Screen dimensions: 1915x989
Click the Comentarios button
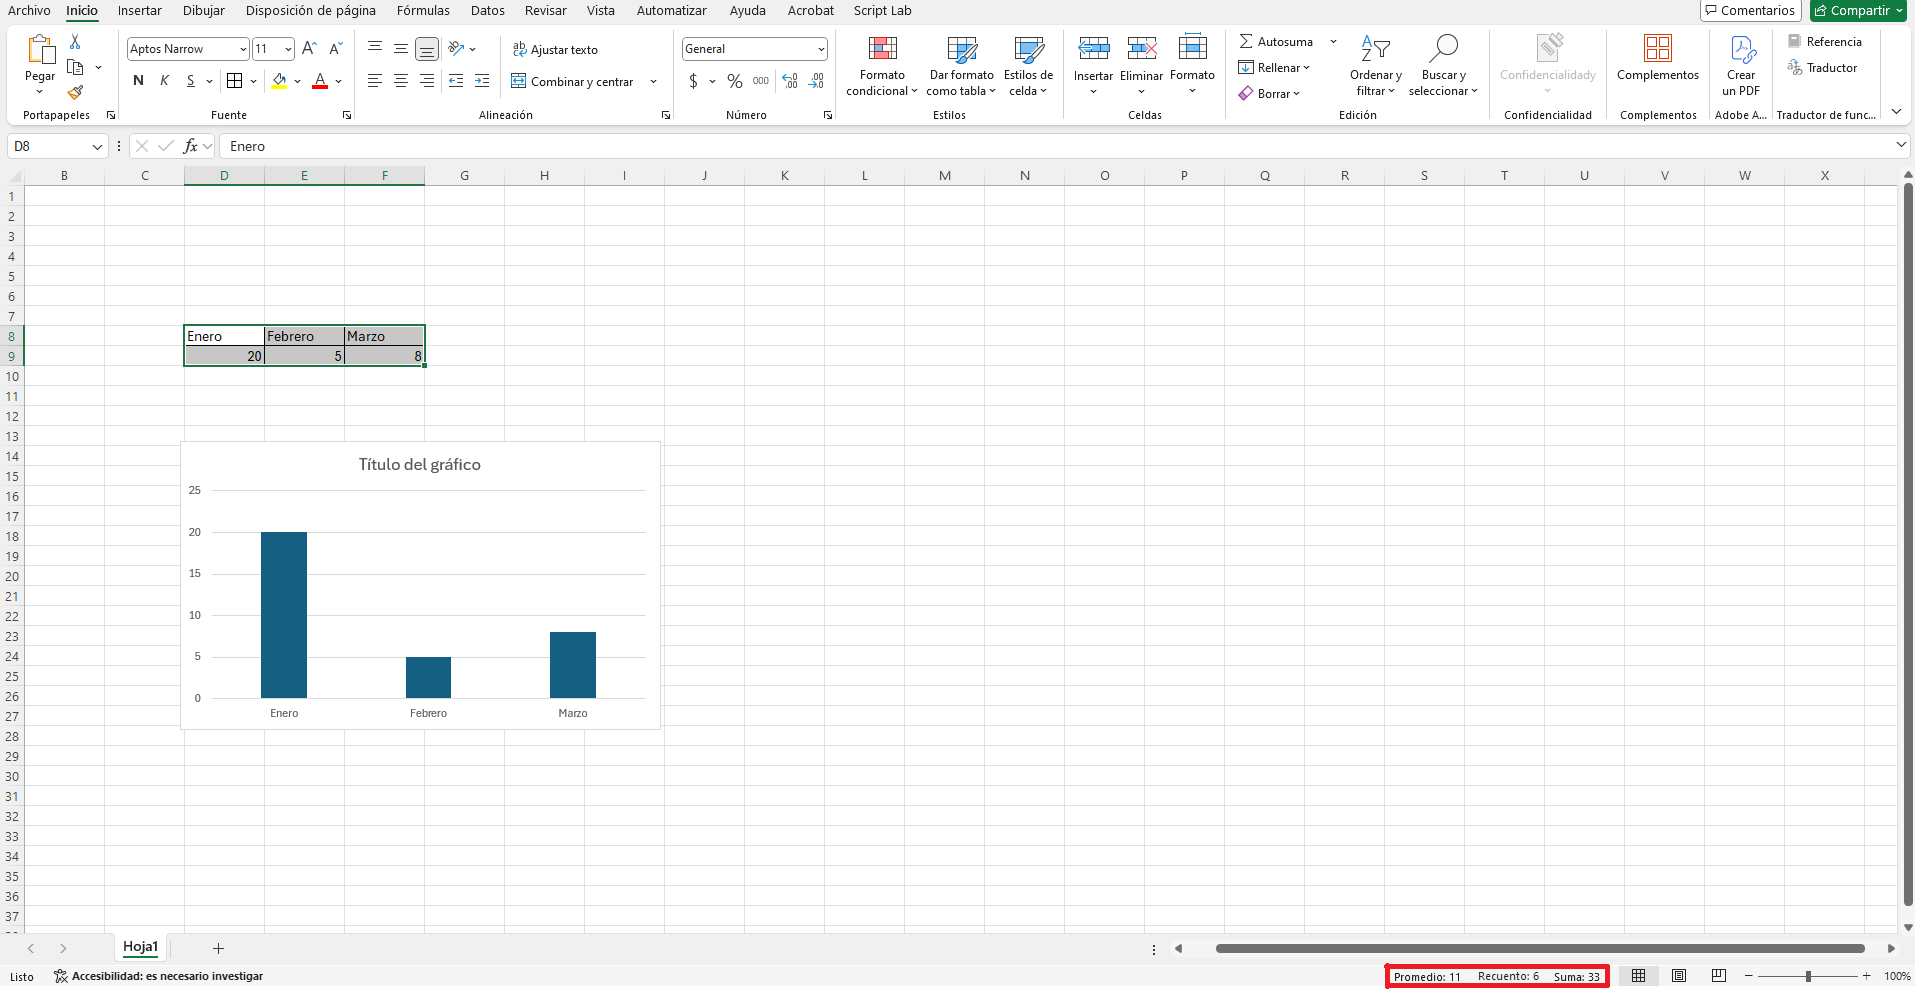click(x=1750, y=11)
